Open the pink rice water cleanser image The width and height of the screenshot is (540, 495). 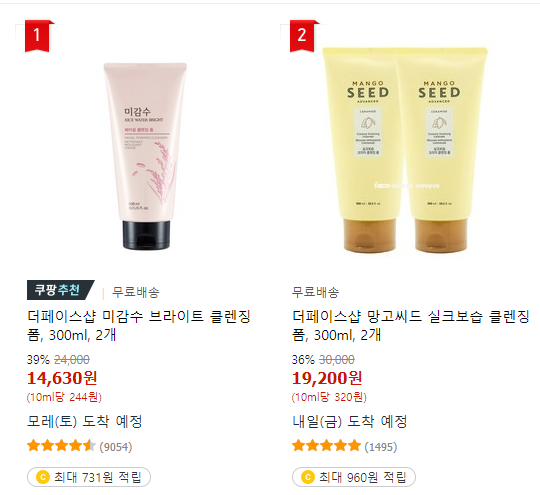pos(145,156)
